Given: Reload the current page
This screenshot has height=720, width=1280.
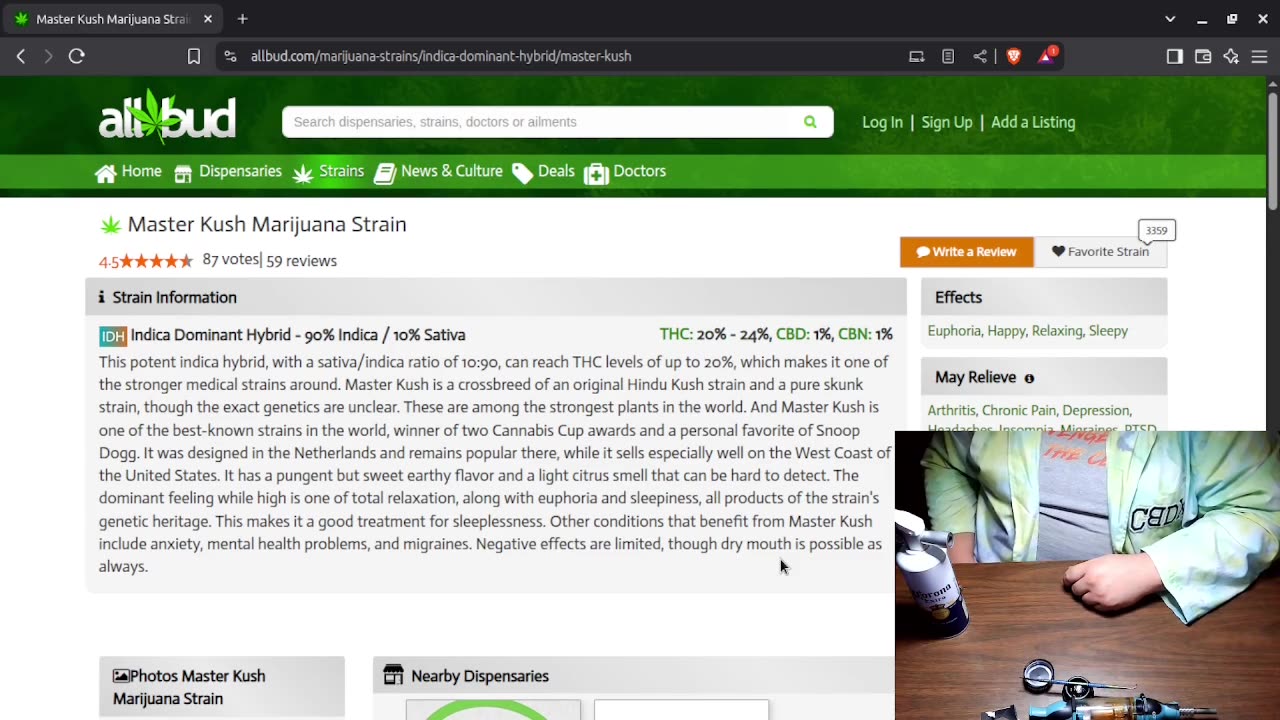Looking at the screenshot, I should [76, 56].
